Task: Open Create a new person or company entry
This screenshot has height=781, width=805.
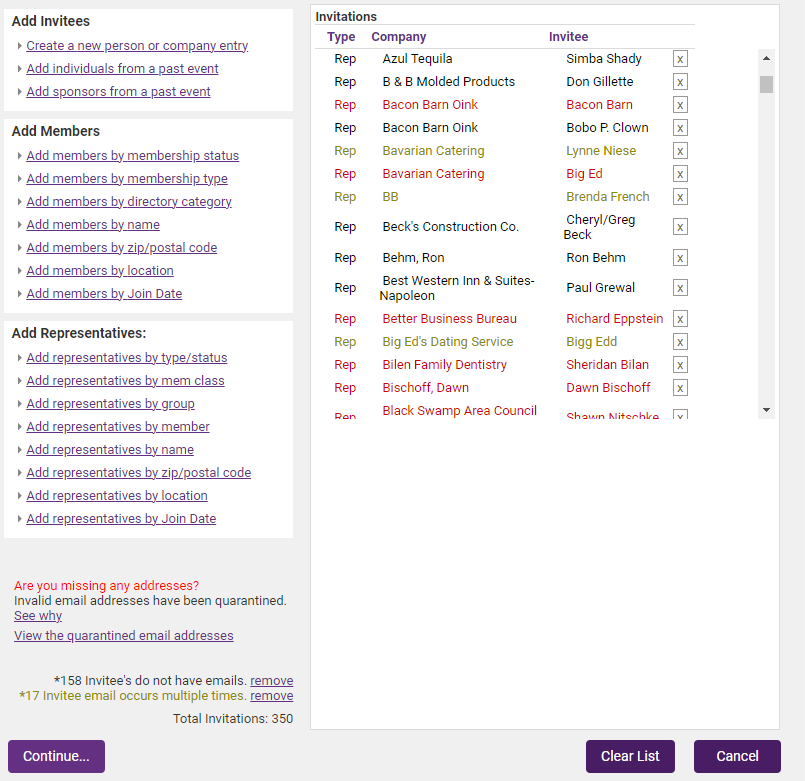Action: [137, 46]
